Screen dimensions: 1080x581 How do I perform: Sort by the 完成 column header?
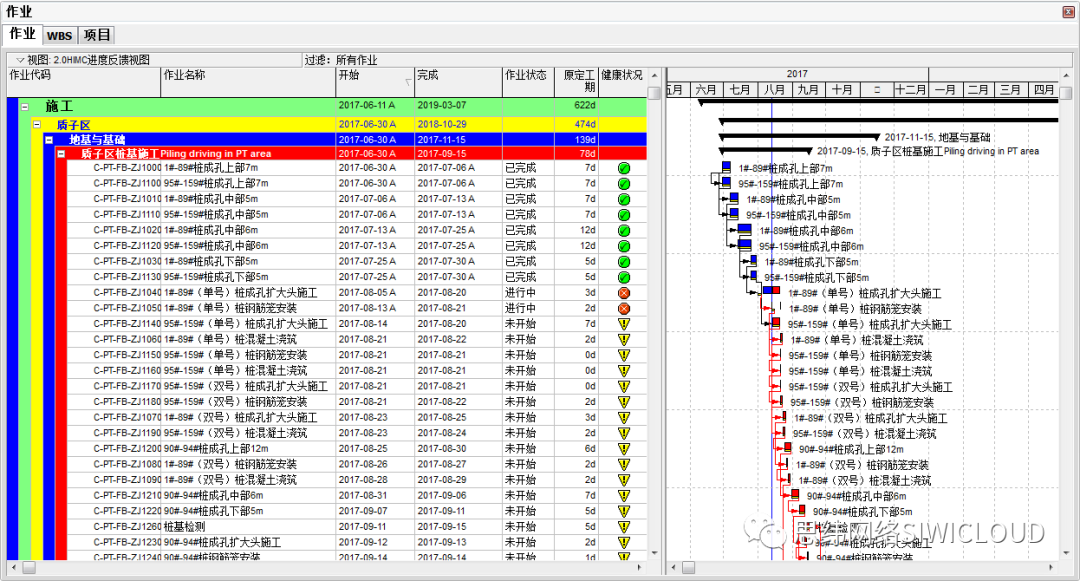(458, 82)
